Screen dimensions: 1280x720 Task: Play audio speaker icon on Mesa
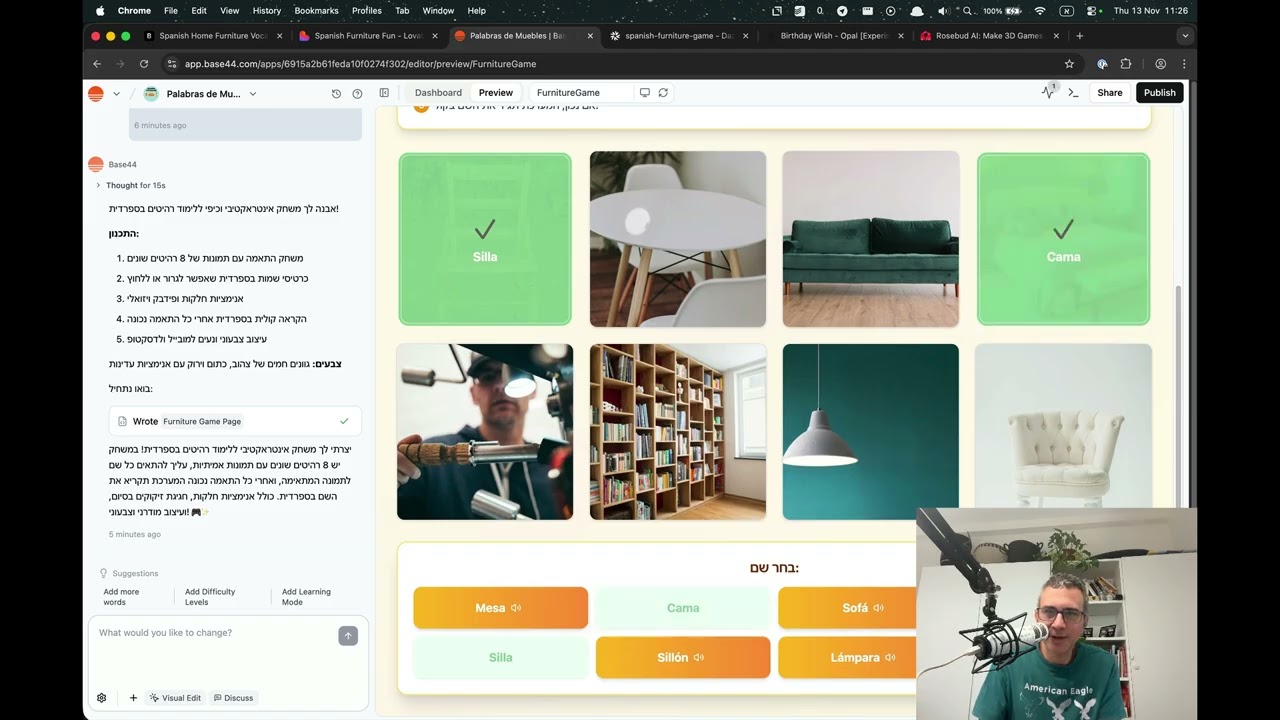(516, 608)
